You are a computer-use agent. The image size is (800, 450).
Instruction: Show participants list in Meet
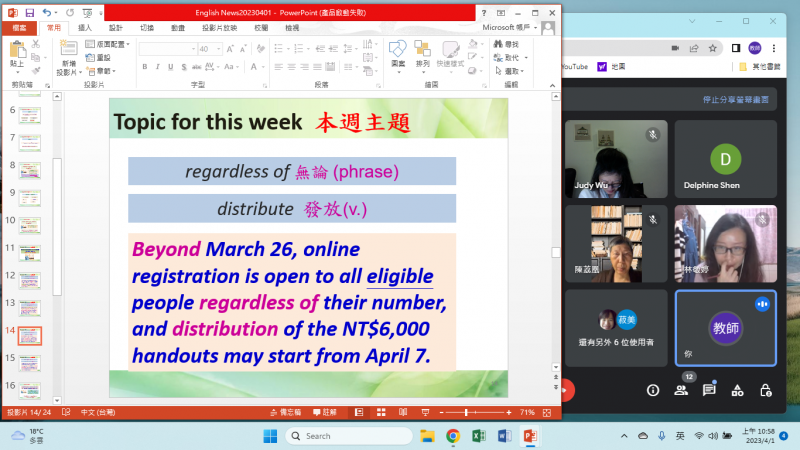click(681, 390)
